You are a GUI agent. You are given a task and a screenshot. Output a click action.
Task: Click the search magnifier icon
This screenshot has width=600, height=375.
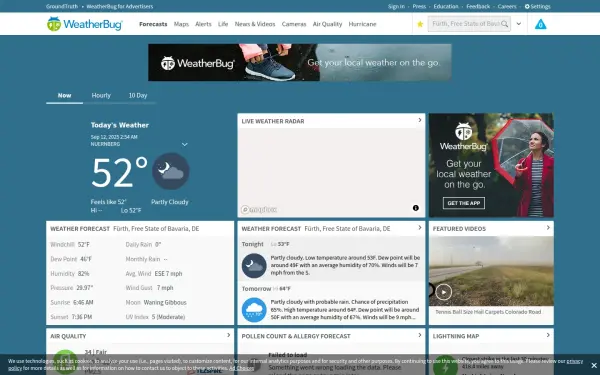(x=505, y=24)
